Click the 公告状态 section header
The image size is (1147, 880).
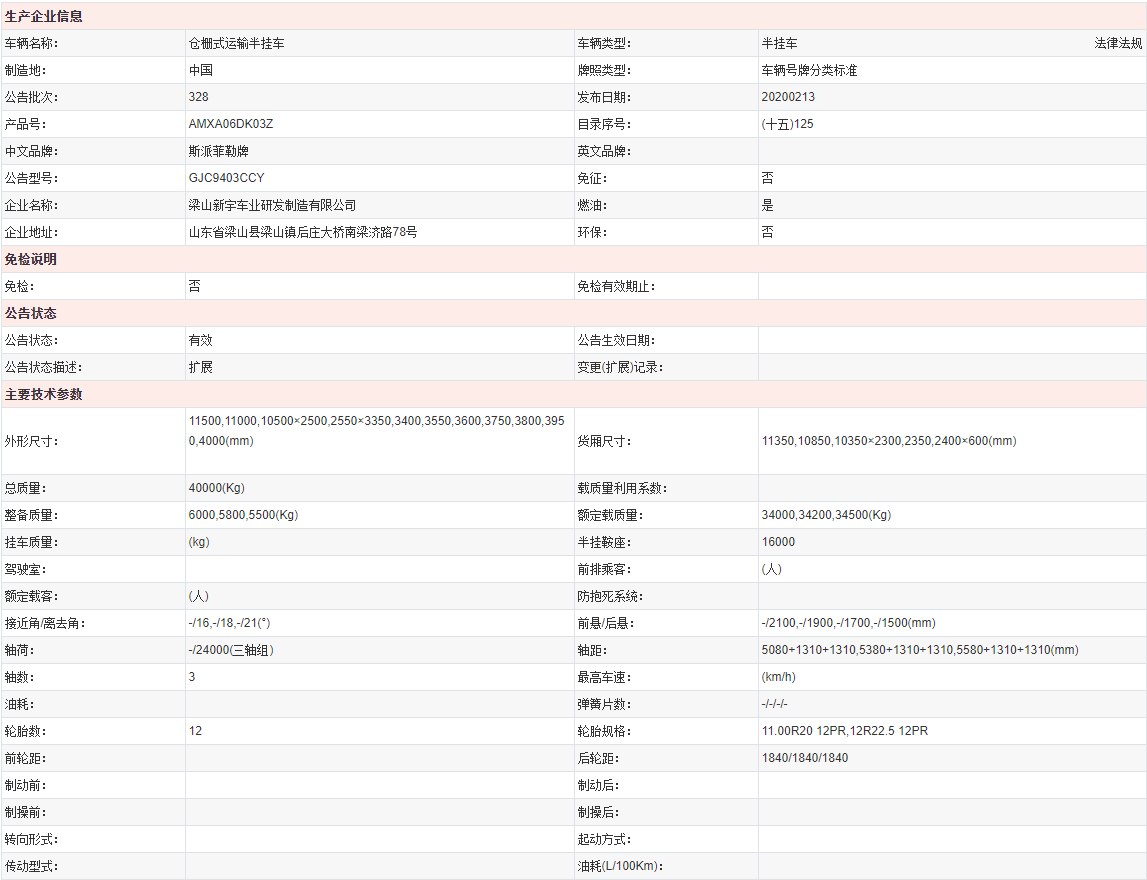click(x=31, y=314)
